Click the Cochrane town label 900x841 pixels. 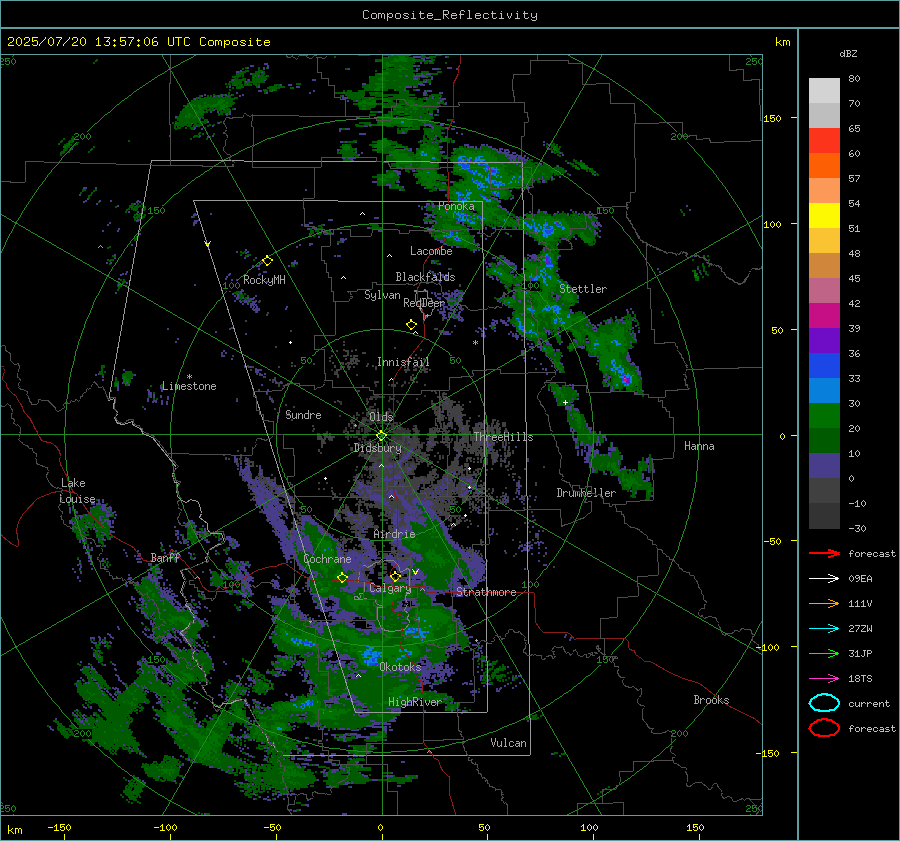(x=327, y=559)
